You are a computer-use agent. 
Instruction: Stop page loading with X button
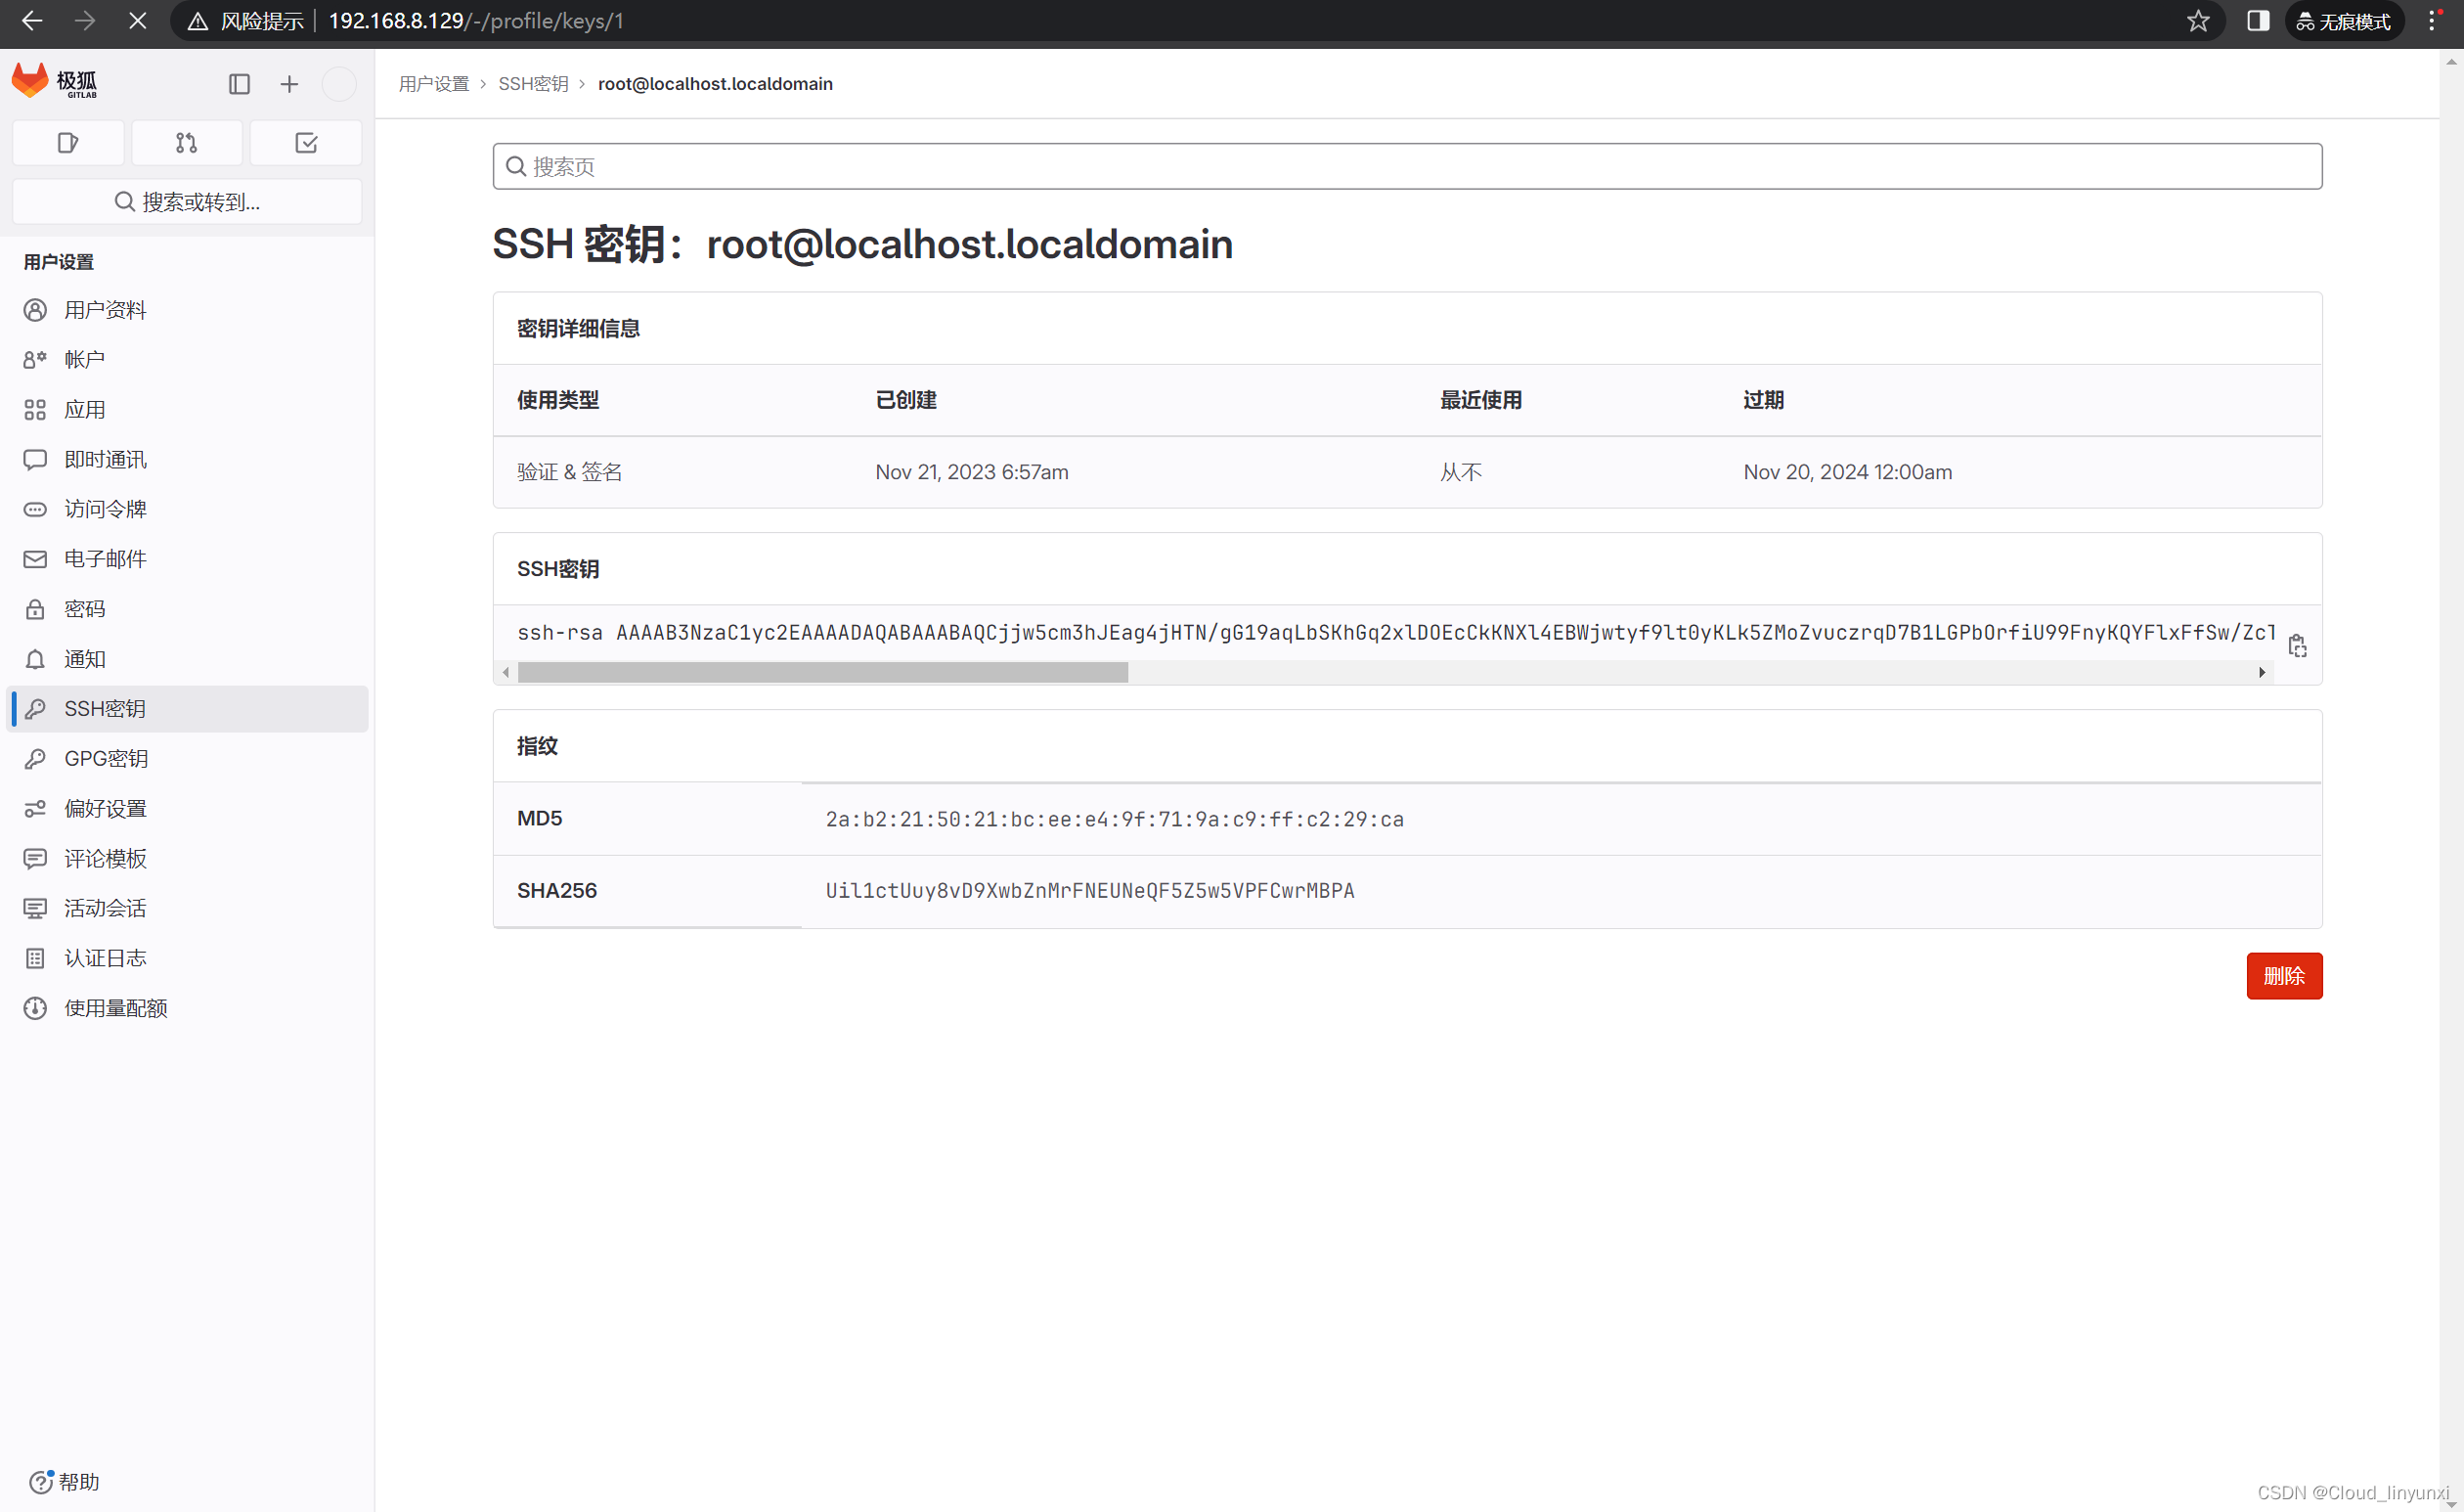(138, 21)
